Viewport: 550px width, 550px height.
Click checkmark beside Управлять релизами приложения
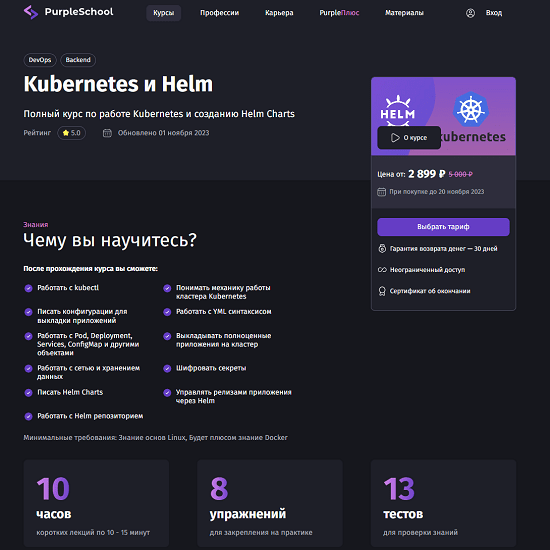(167, 393)
